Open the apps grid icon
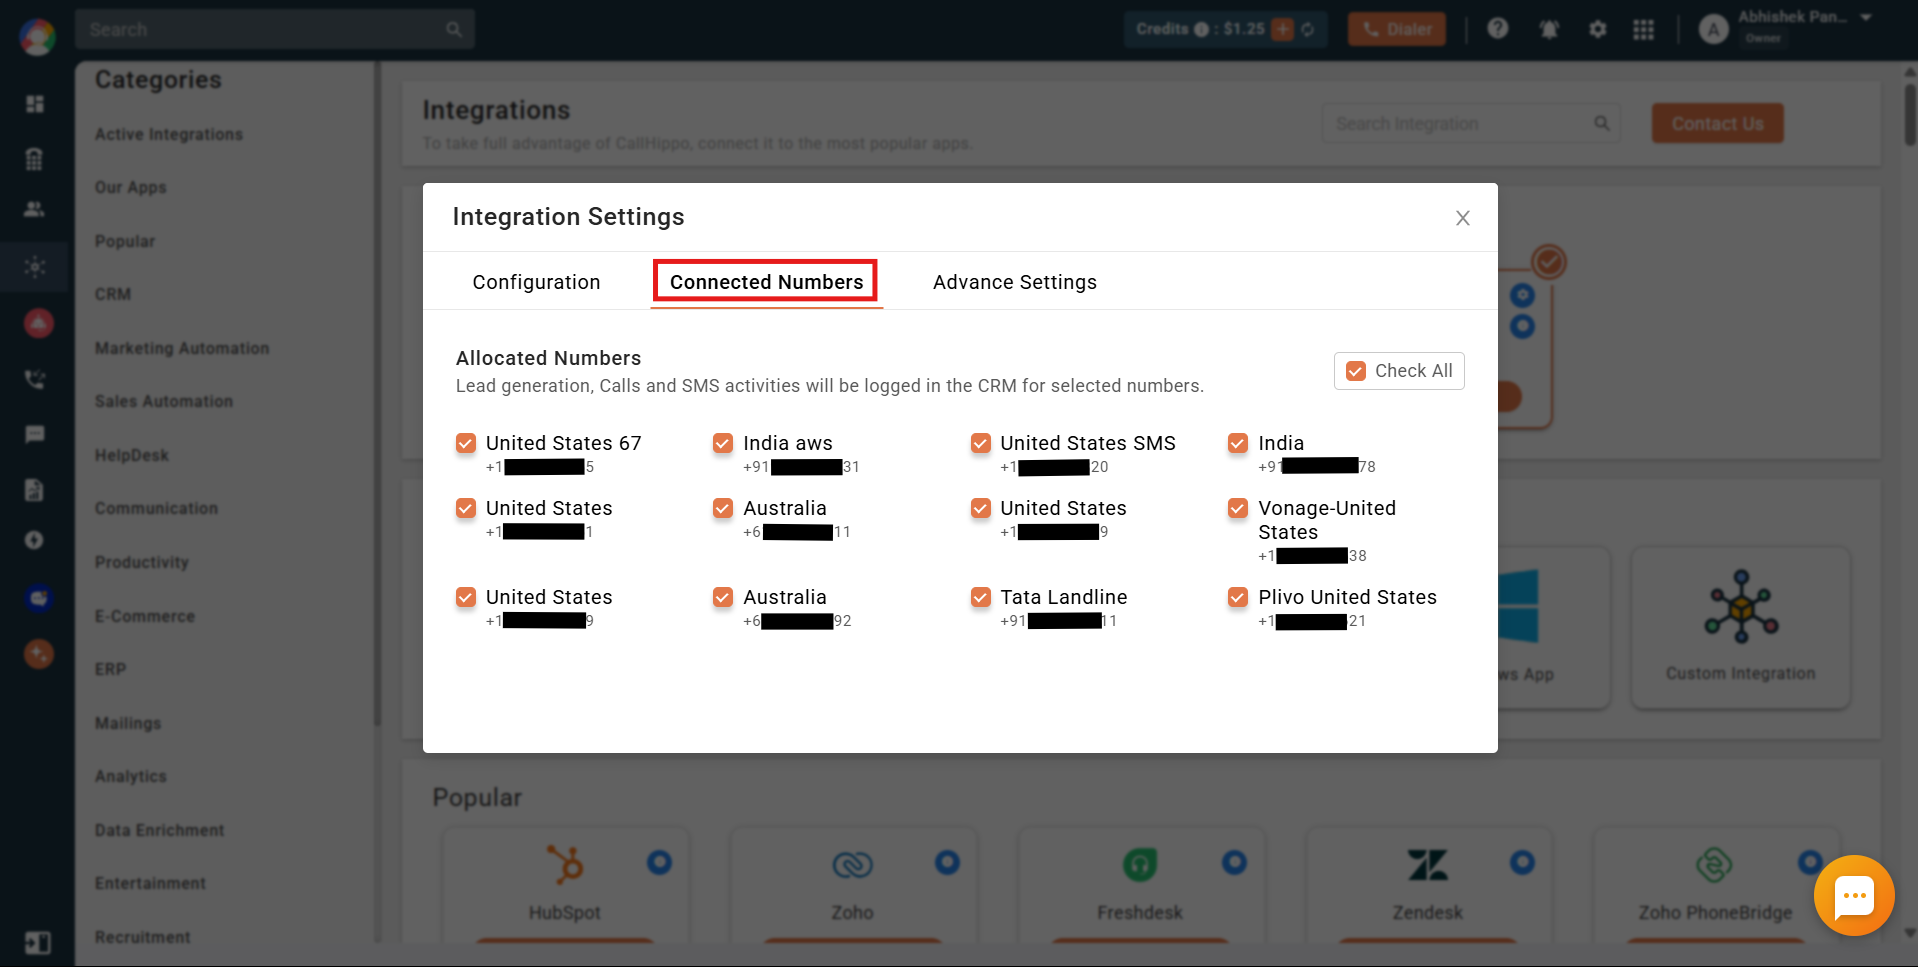This screenshot has height=967, width=1918. 1643,29
